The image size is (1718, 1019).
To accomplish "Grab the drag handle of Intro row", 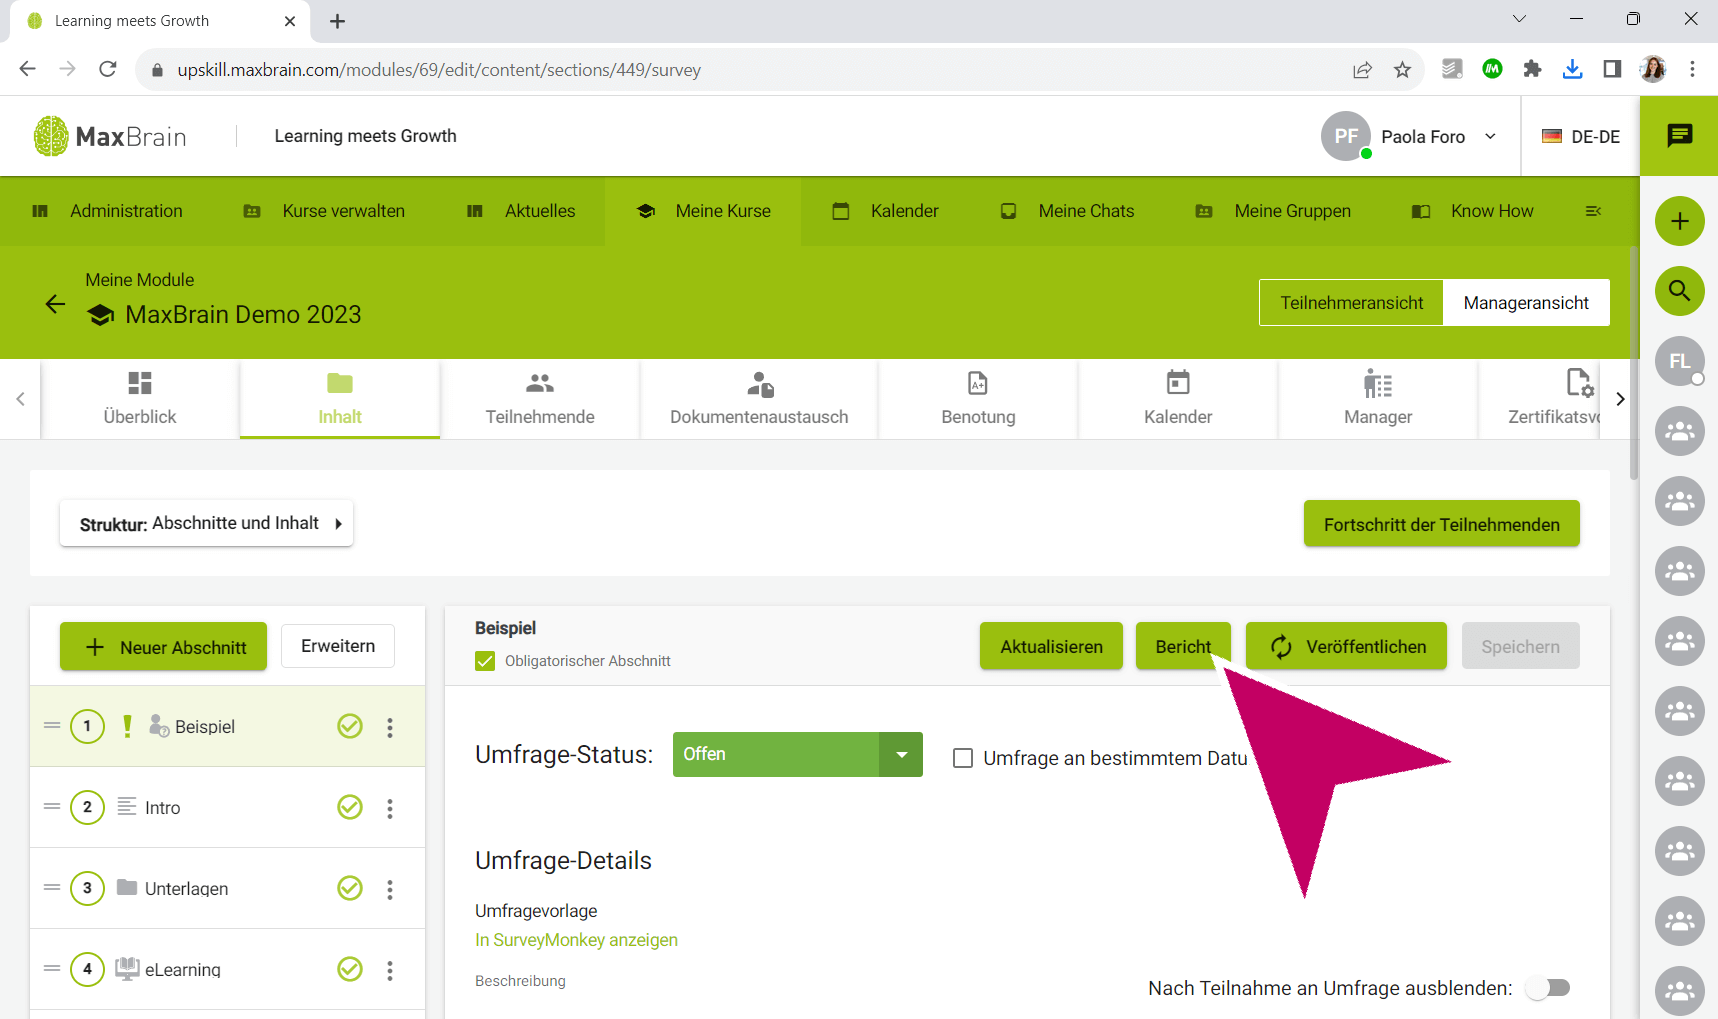I will (x=52, y=806).
